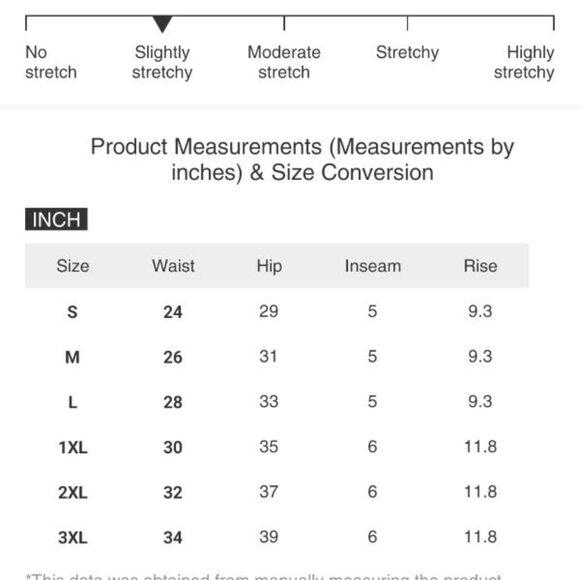Click the Rise column header

[480, 266]
